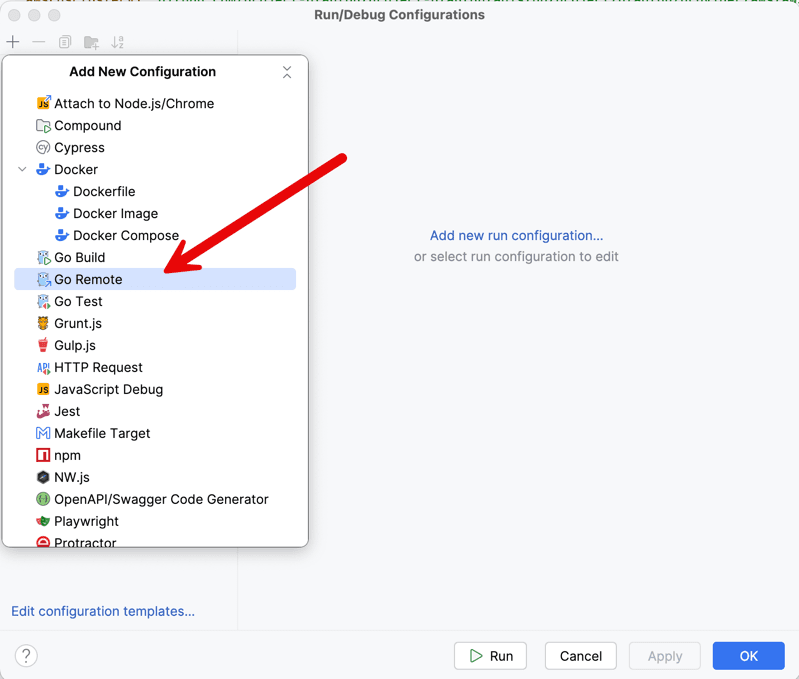Viewport: 799px width, 679px height.
Task: Select Protractor at the list bottom
Action: click(x=155, y=540)
